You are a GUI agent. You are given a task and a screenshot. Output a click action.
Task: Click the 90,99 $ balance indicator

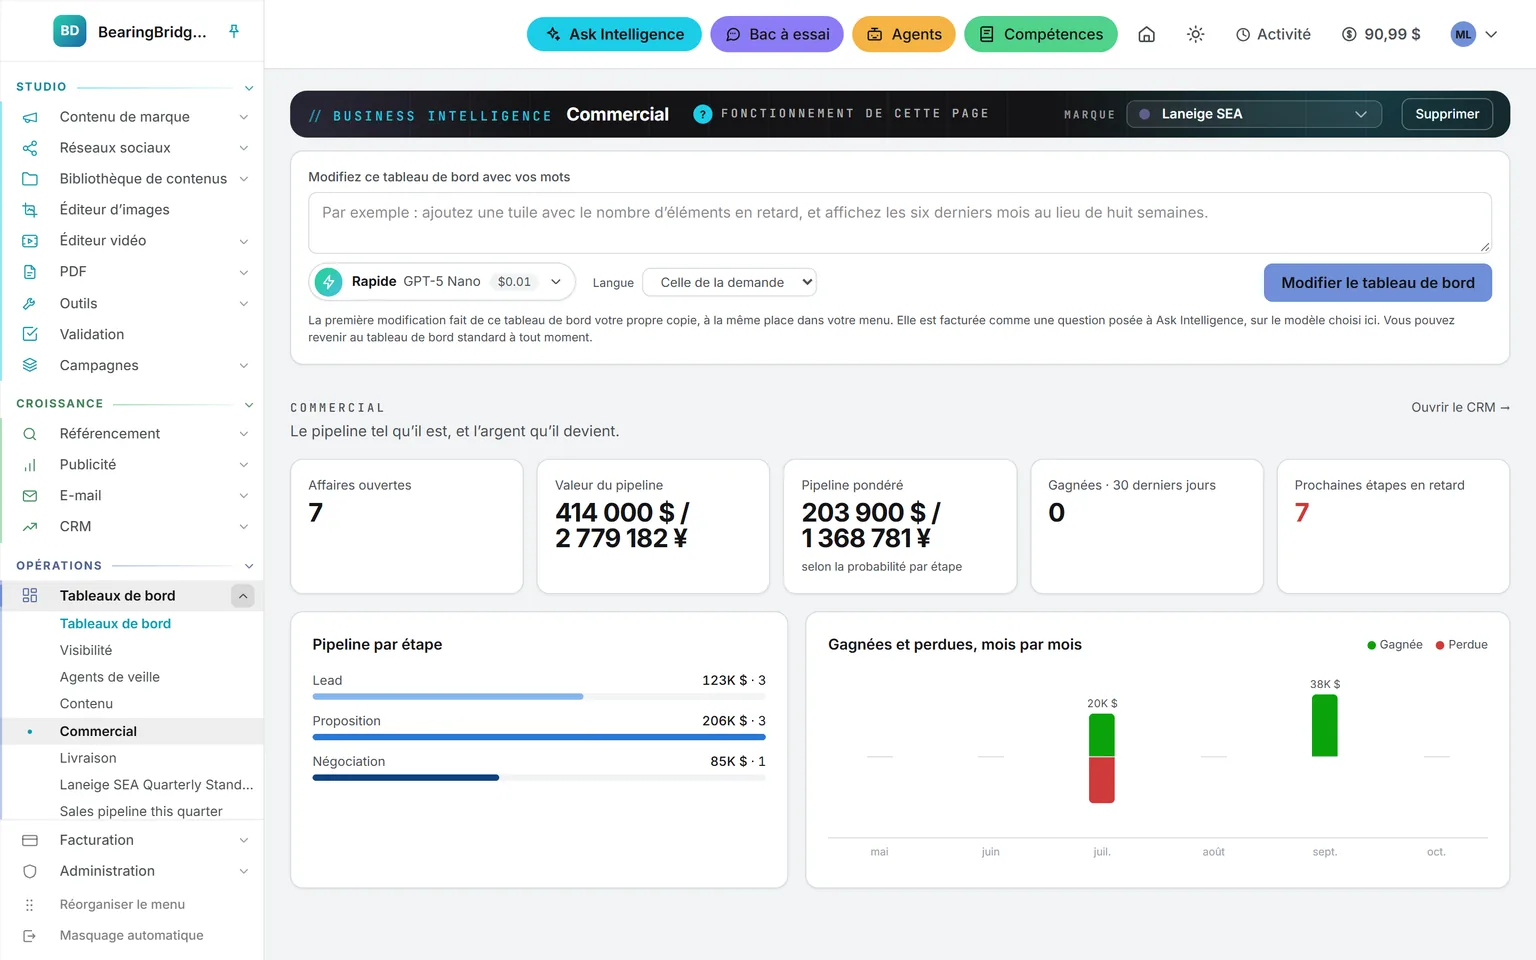[1381, 34]
